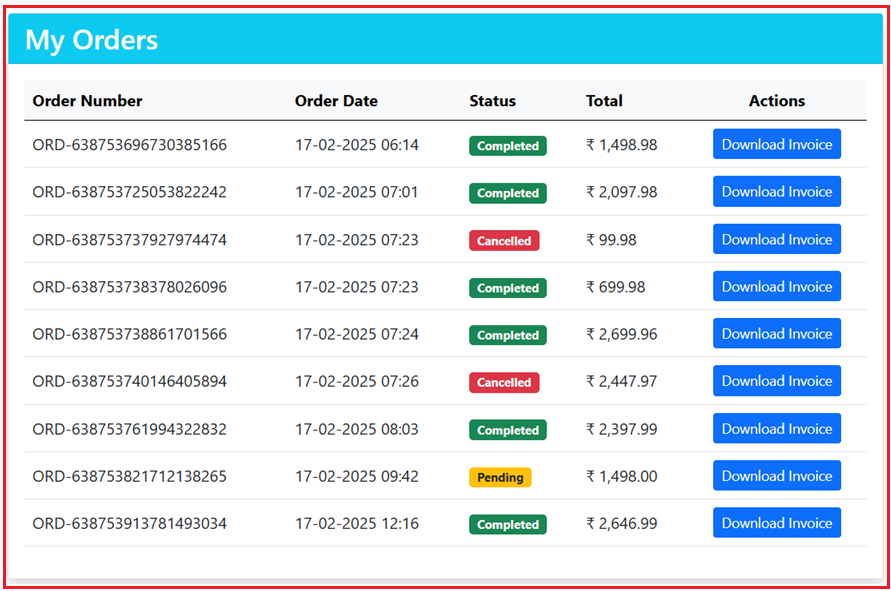Viewport: 891px width, 591px height.
Task: Click the date 17-02-2025 09:42
Action: coord(357,476)
